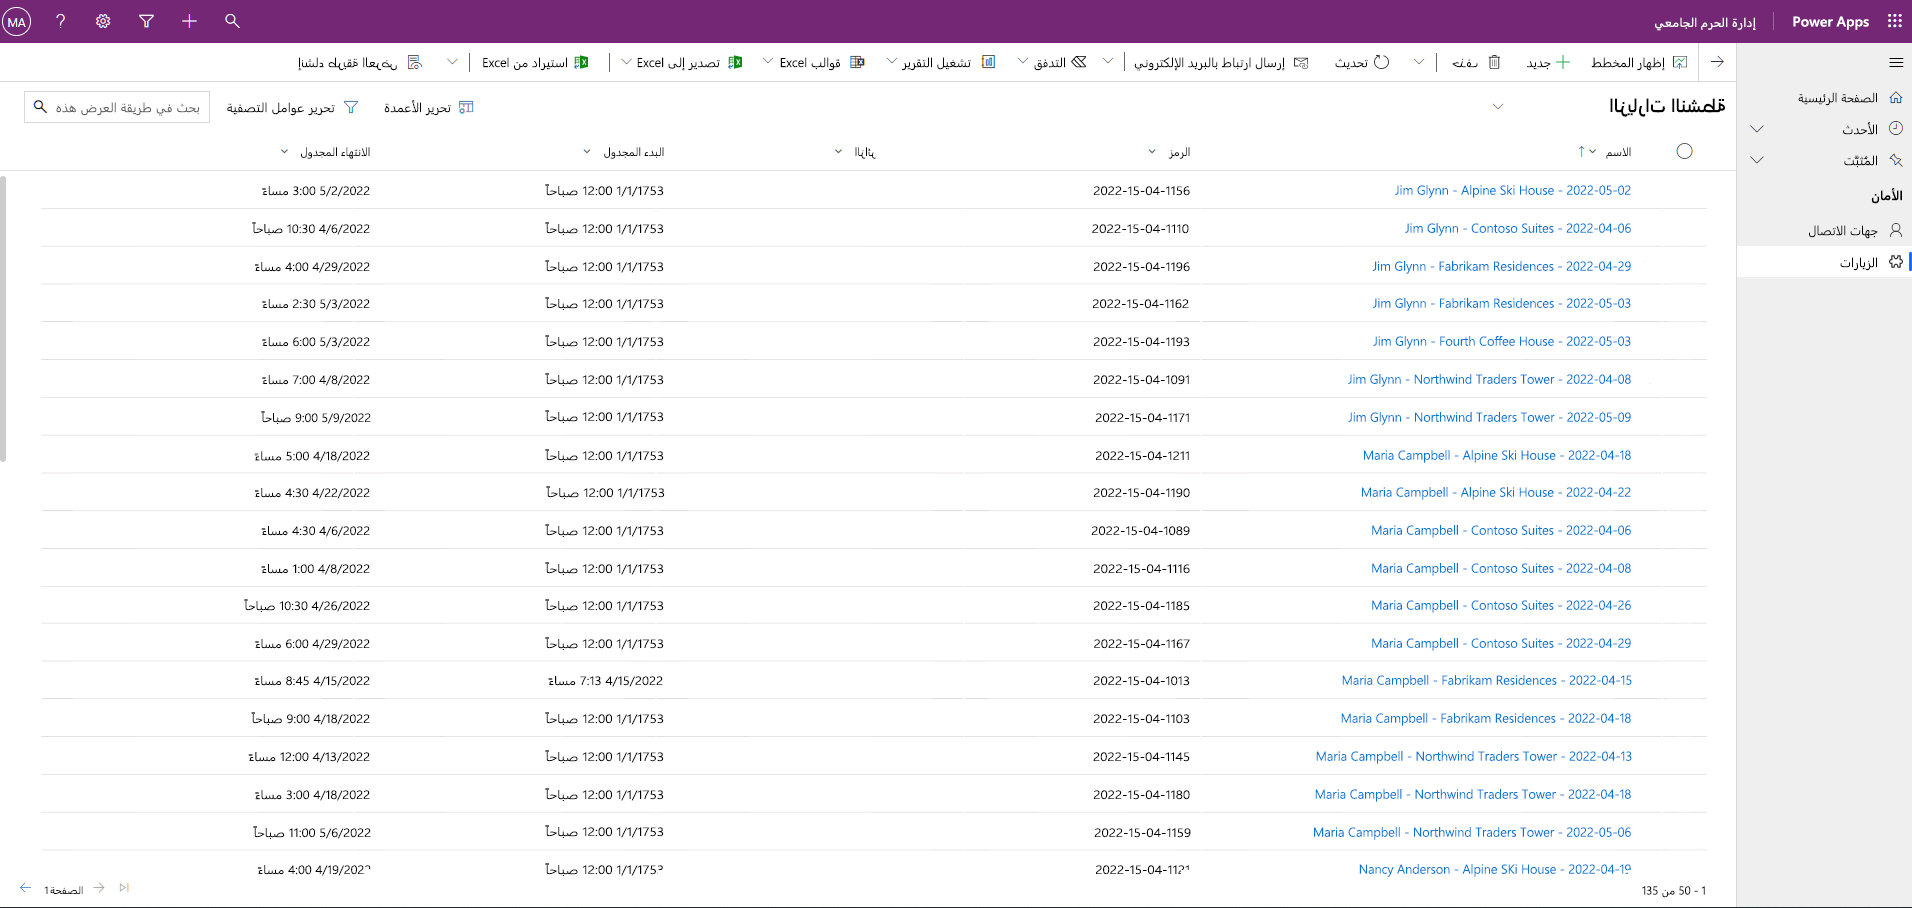1912x908 pixels.
Task: Toggle the hamburger navigation menu
Action: 1896,62
